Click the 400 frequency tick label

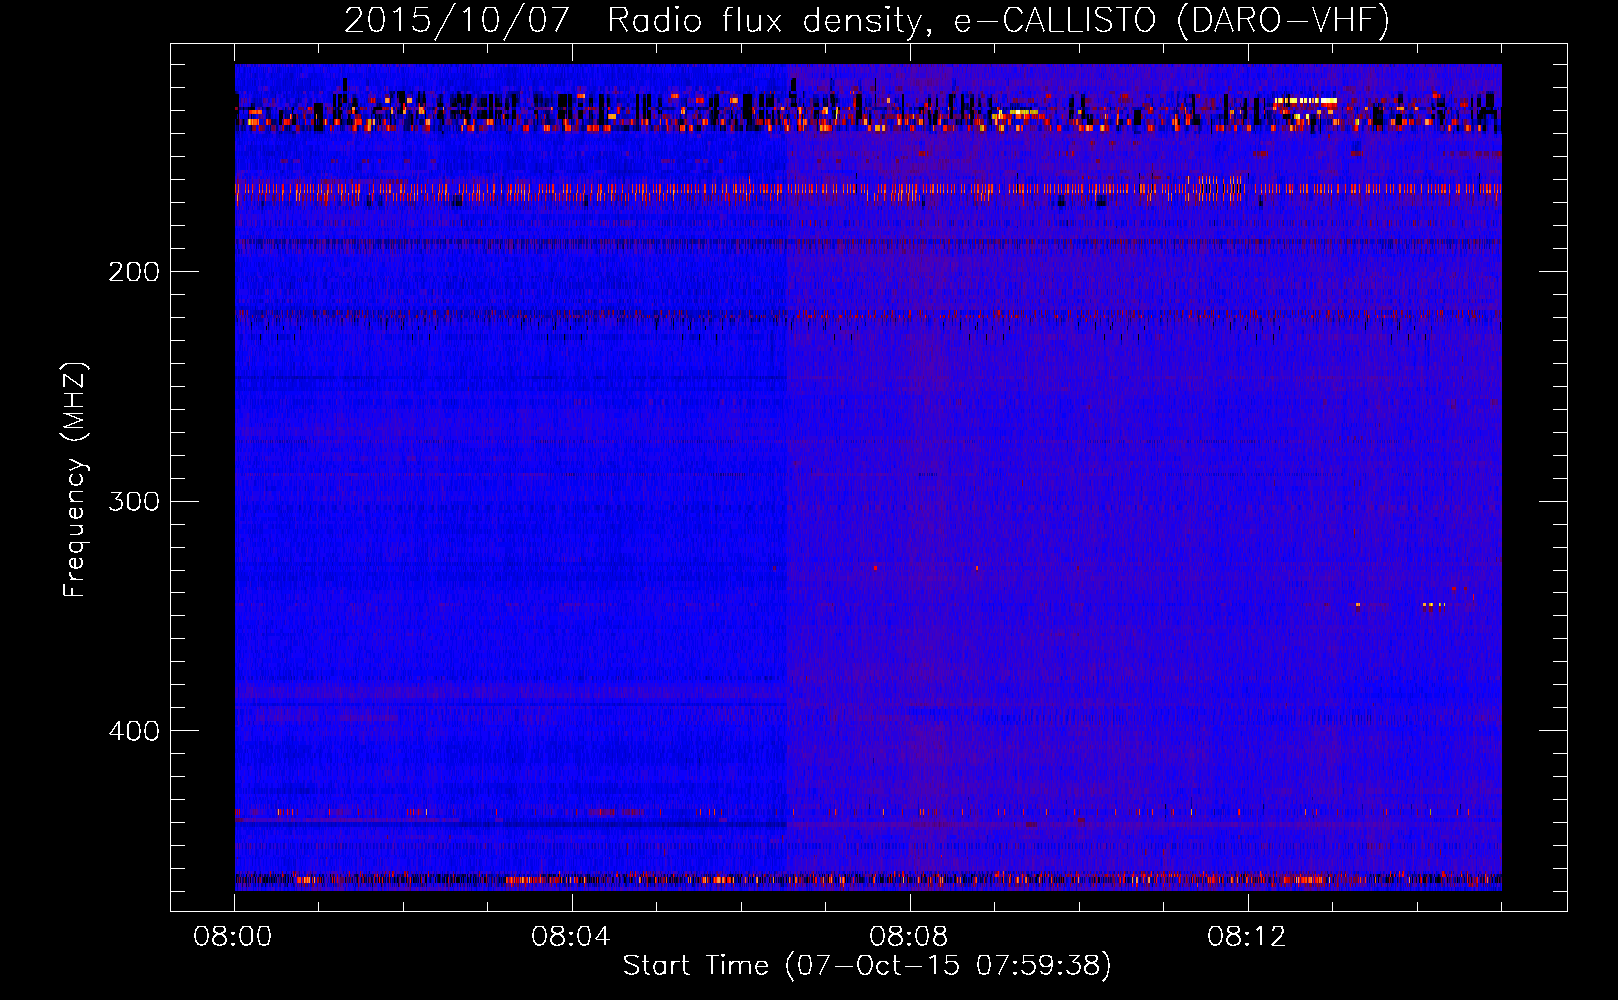[134, 731]
